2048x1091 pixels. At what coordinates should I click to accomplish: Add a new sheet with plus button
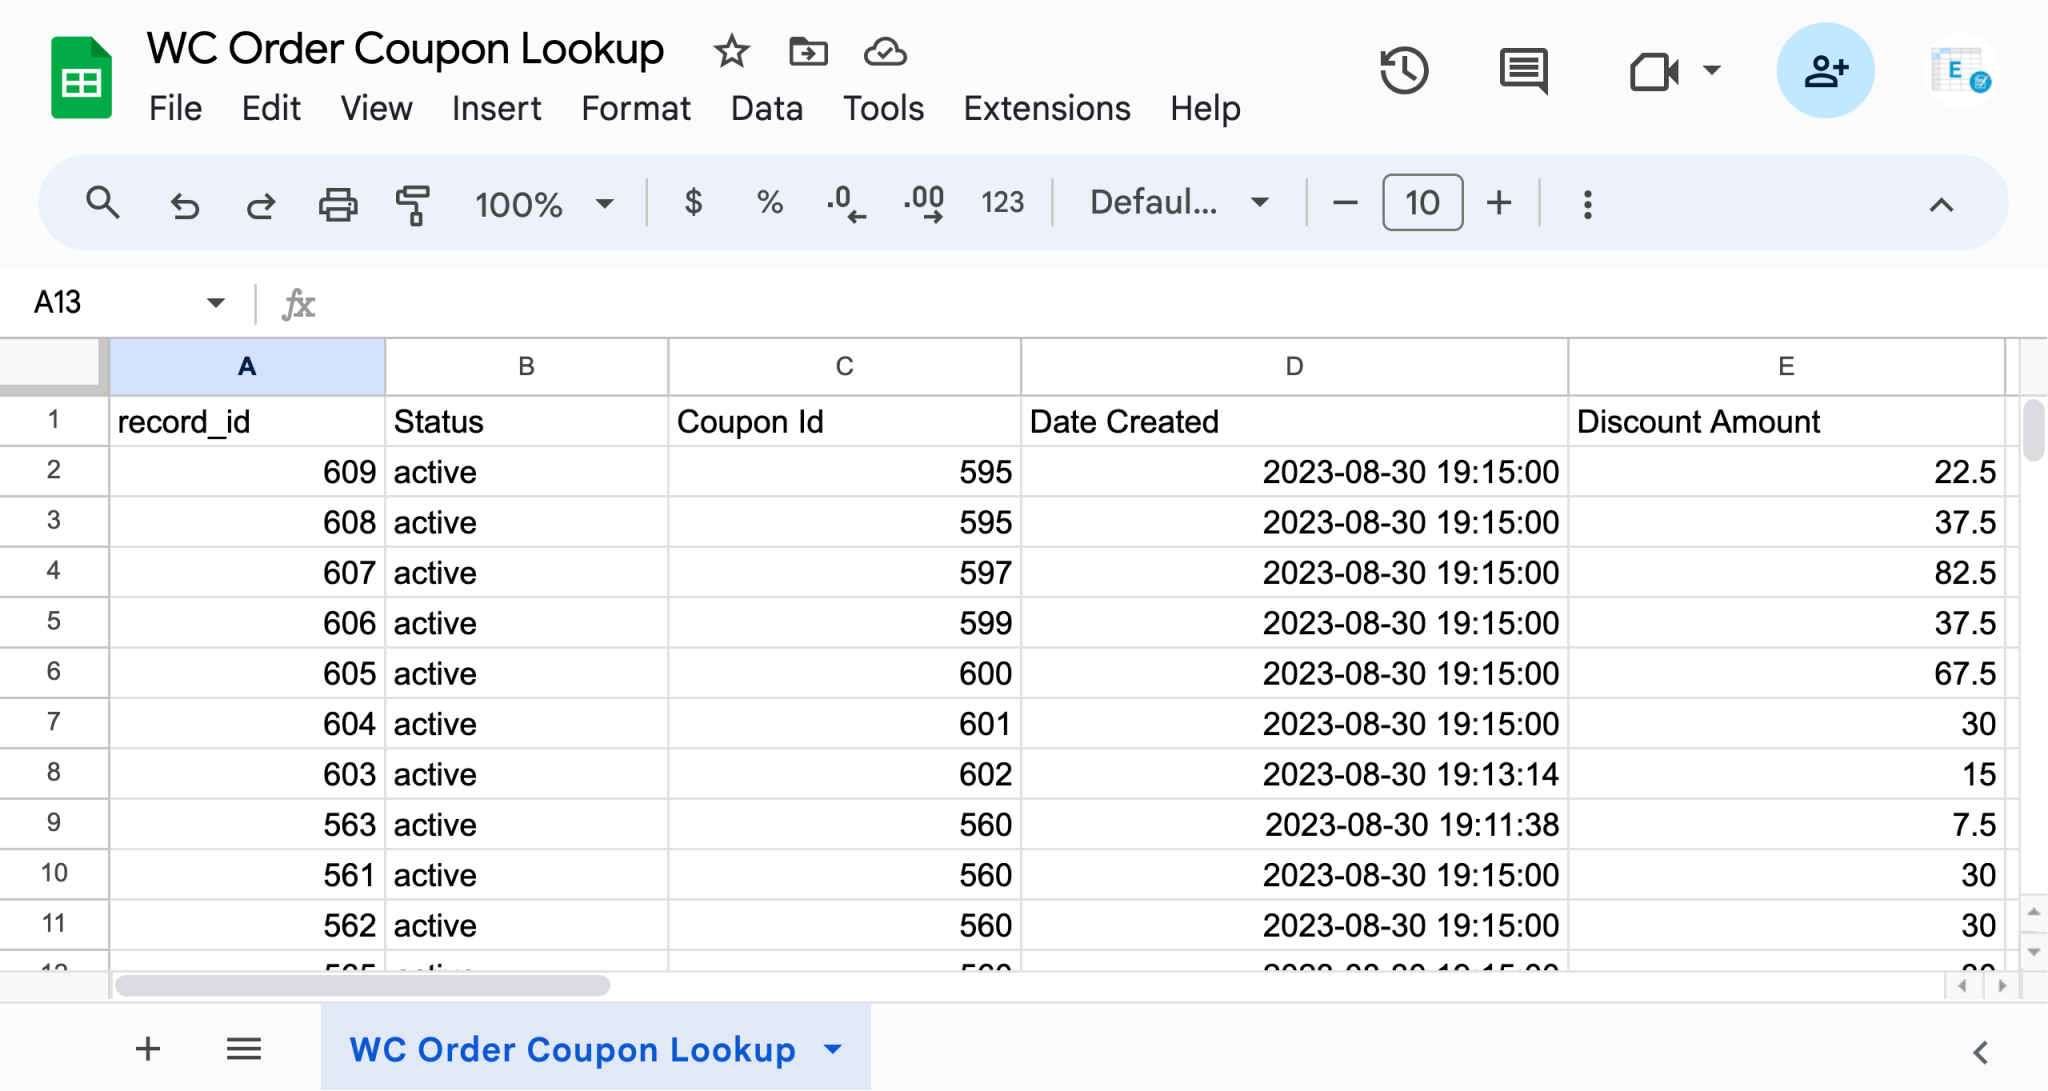pos(146,1049)
